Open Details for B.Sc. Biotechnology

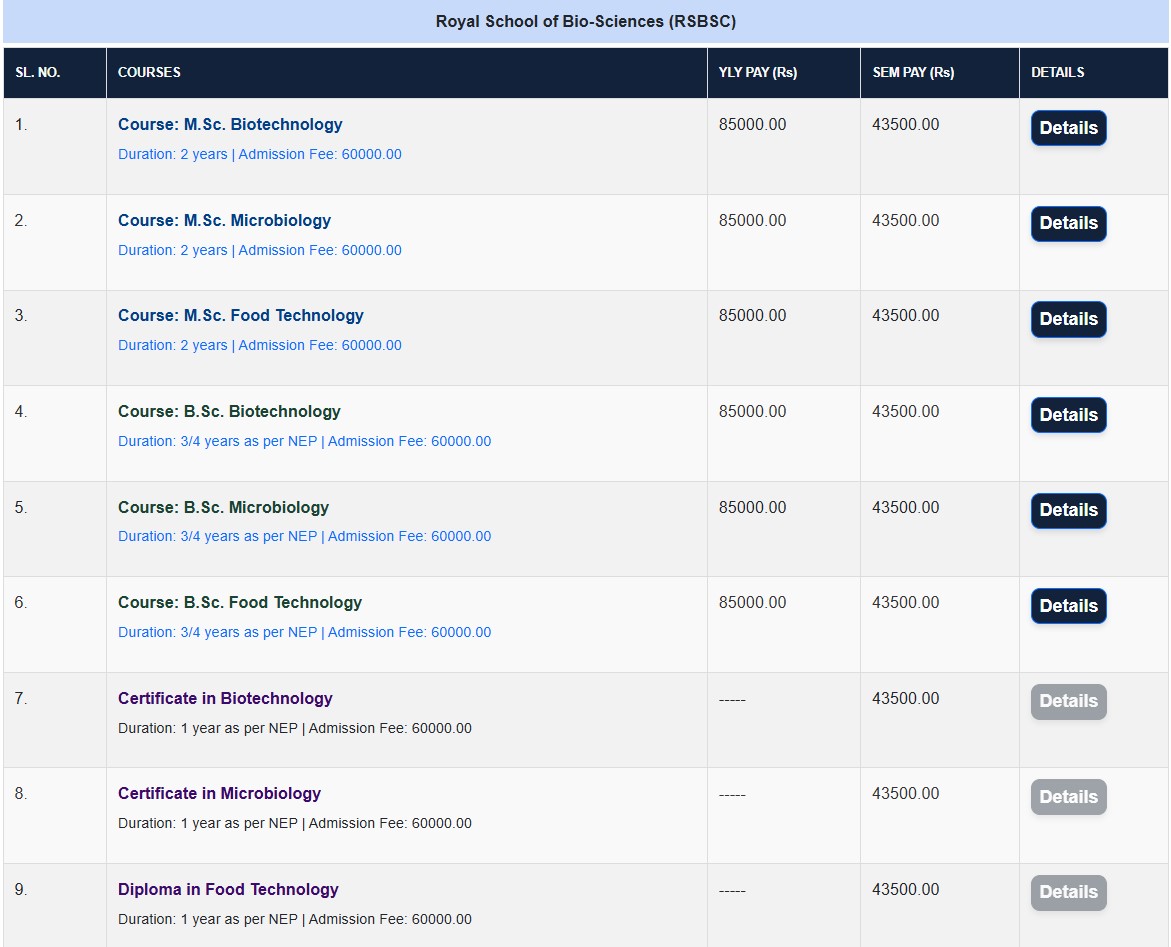(1068, 414)
